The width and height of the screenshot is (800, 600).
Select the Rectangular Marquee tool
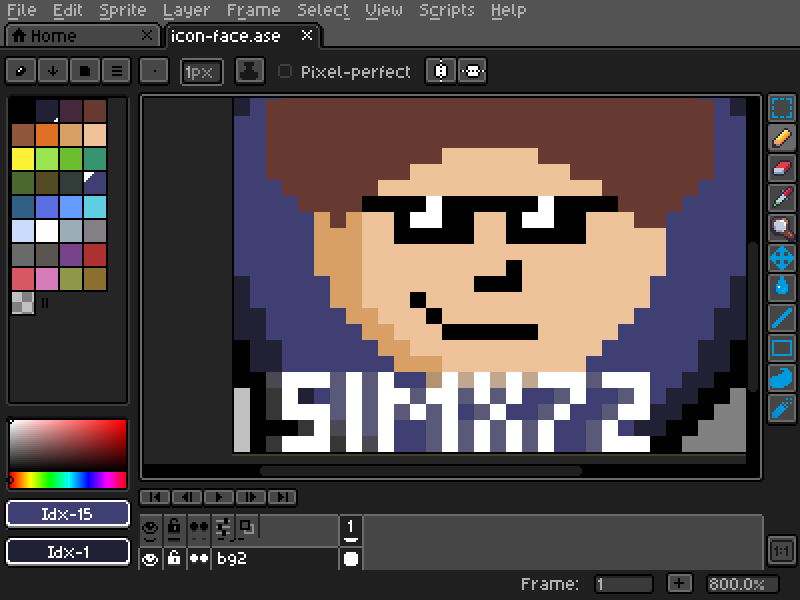pos(780,109)
